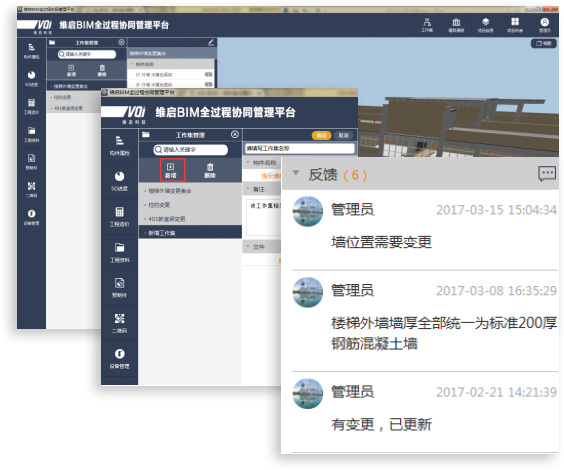
Task: Click the chat bubble icon in 反馈 header
Action: click(547, 174)
